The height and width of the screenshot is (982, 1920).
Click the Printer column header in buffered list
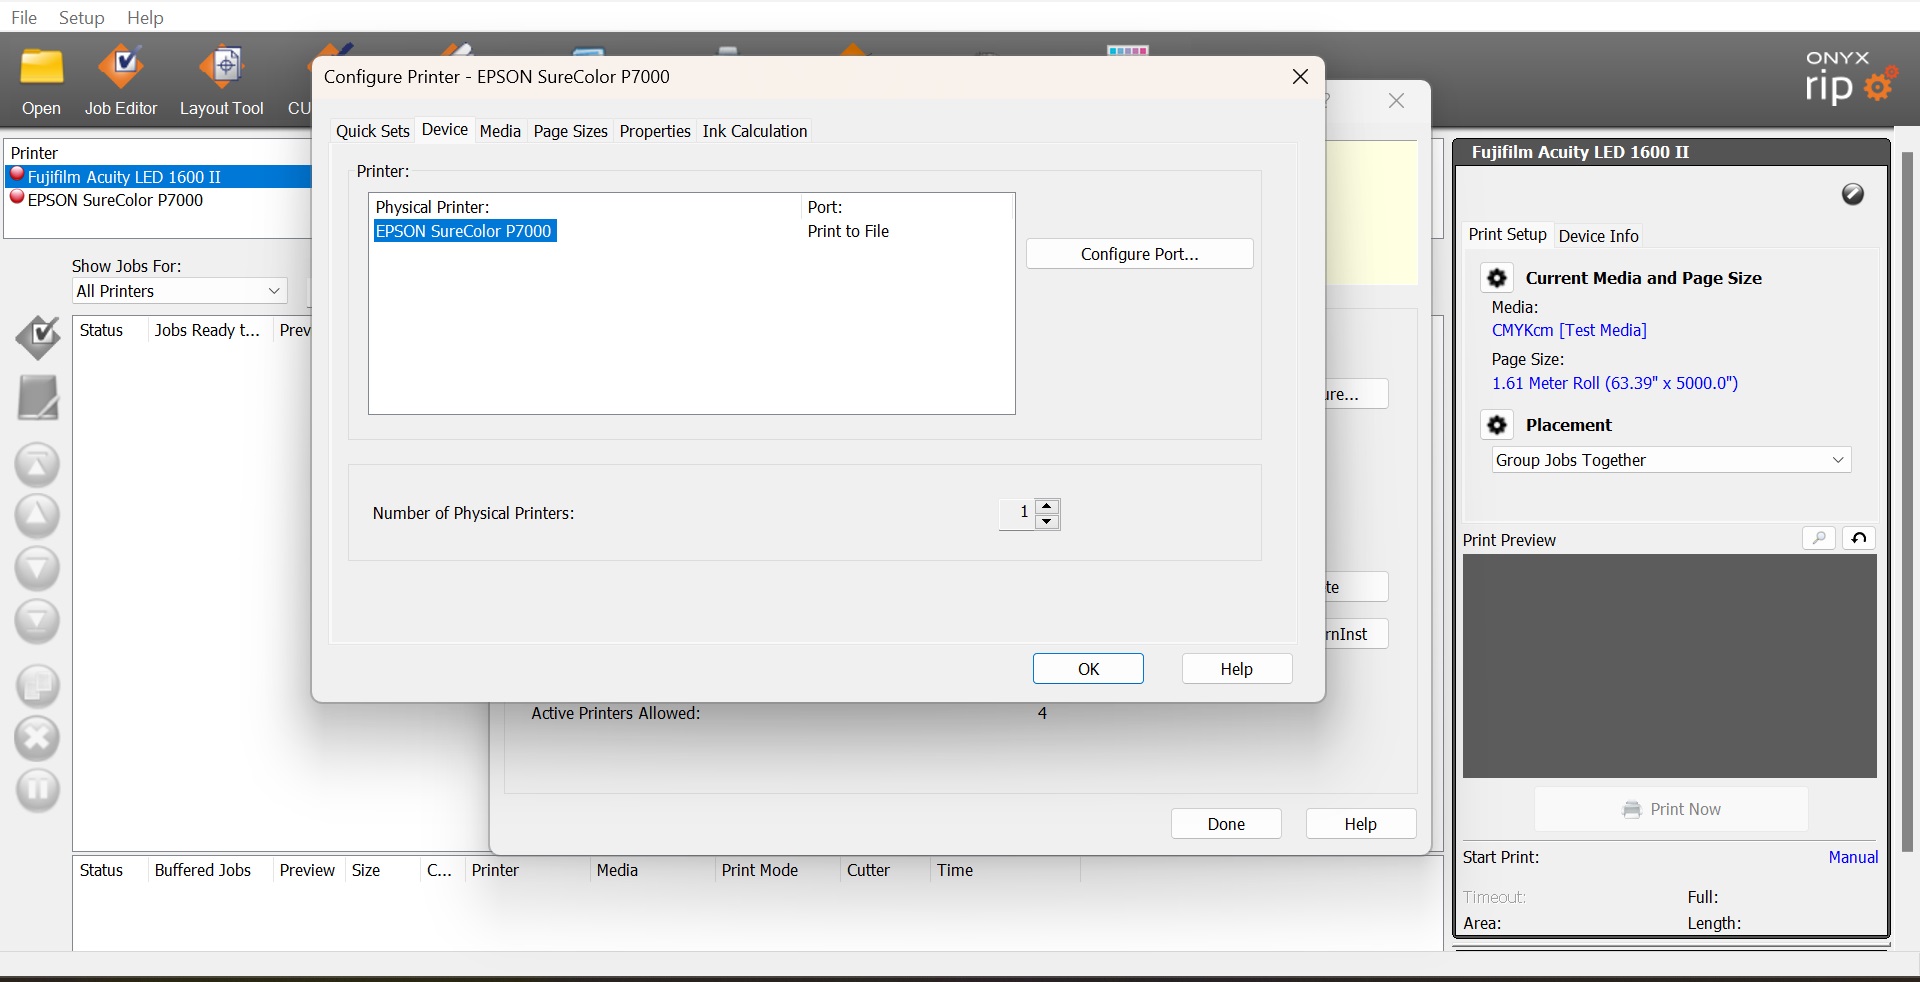[x=528, y=870]
